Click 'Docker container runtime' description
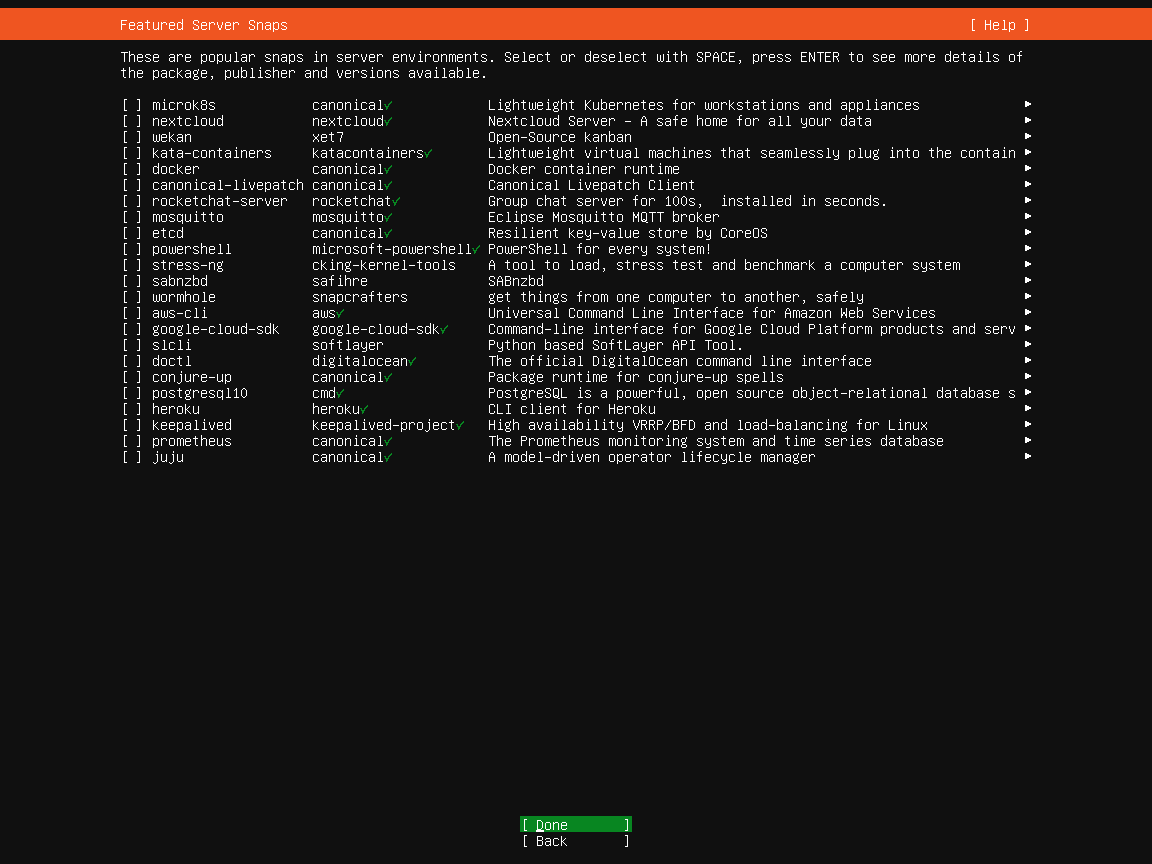 point(584,169)
